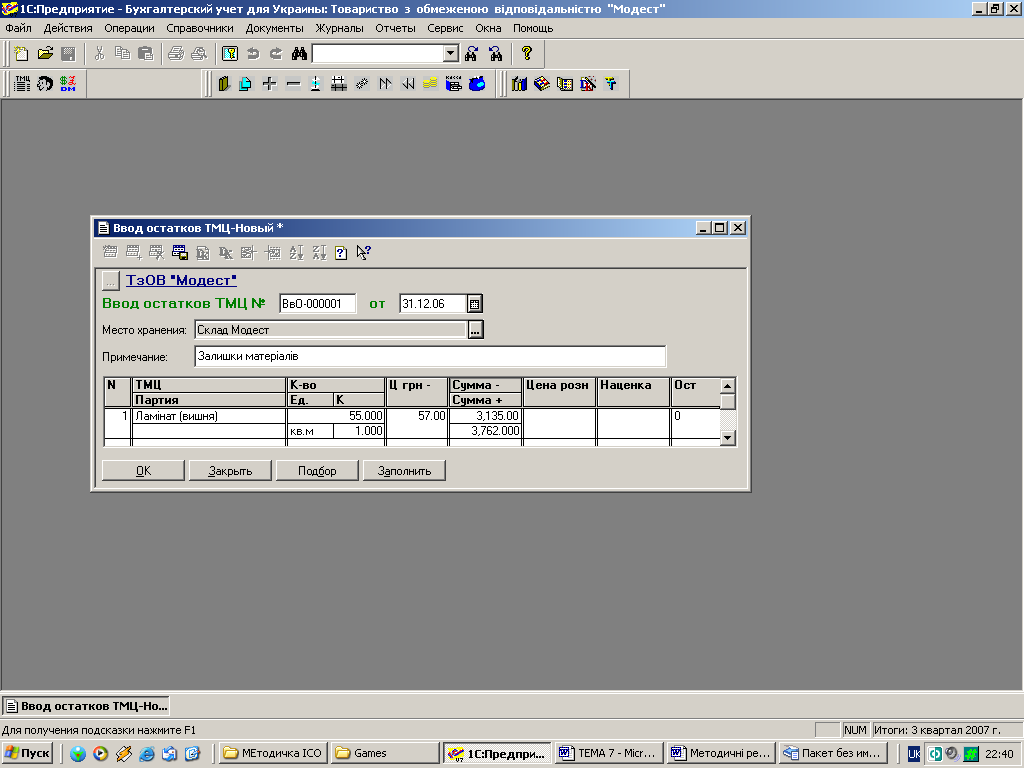Click the blue piggy bank icon
This screenshot has width=1024, height=768.
[x=477, y=84]
